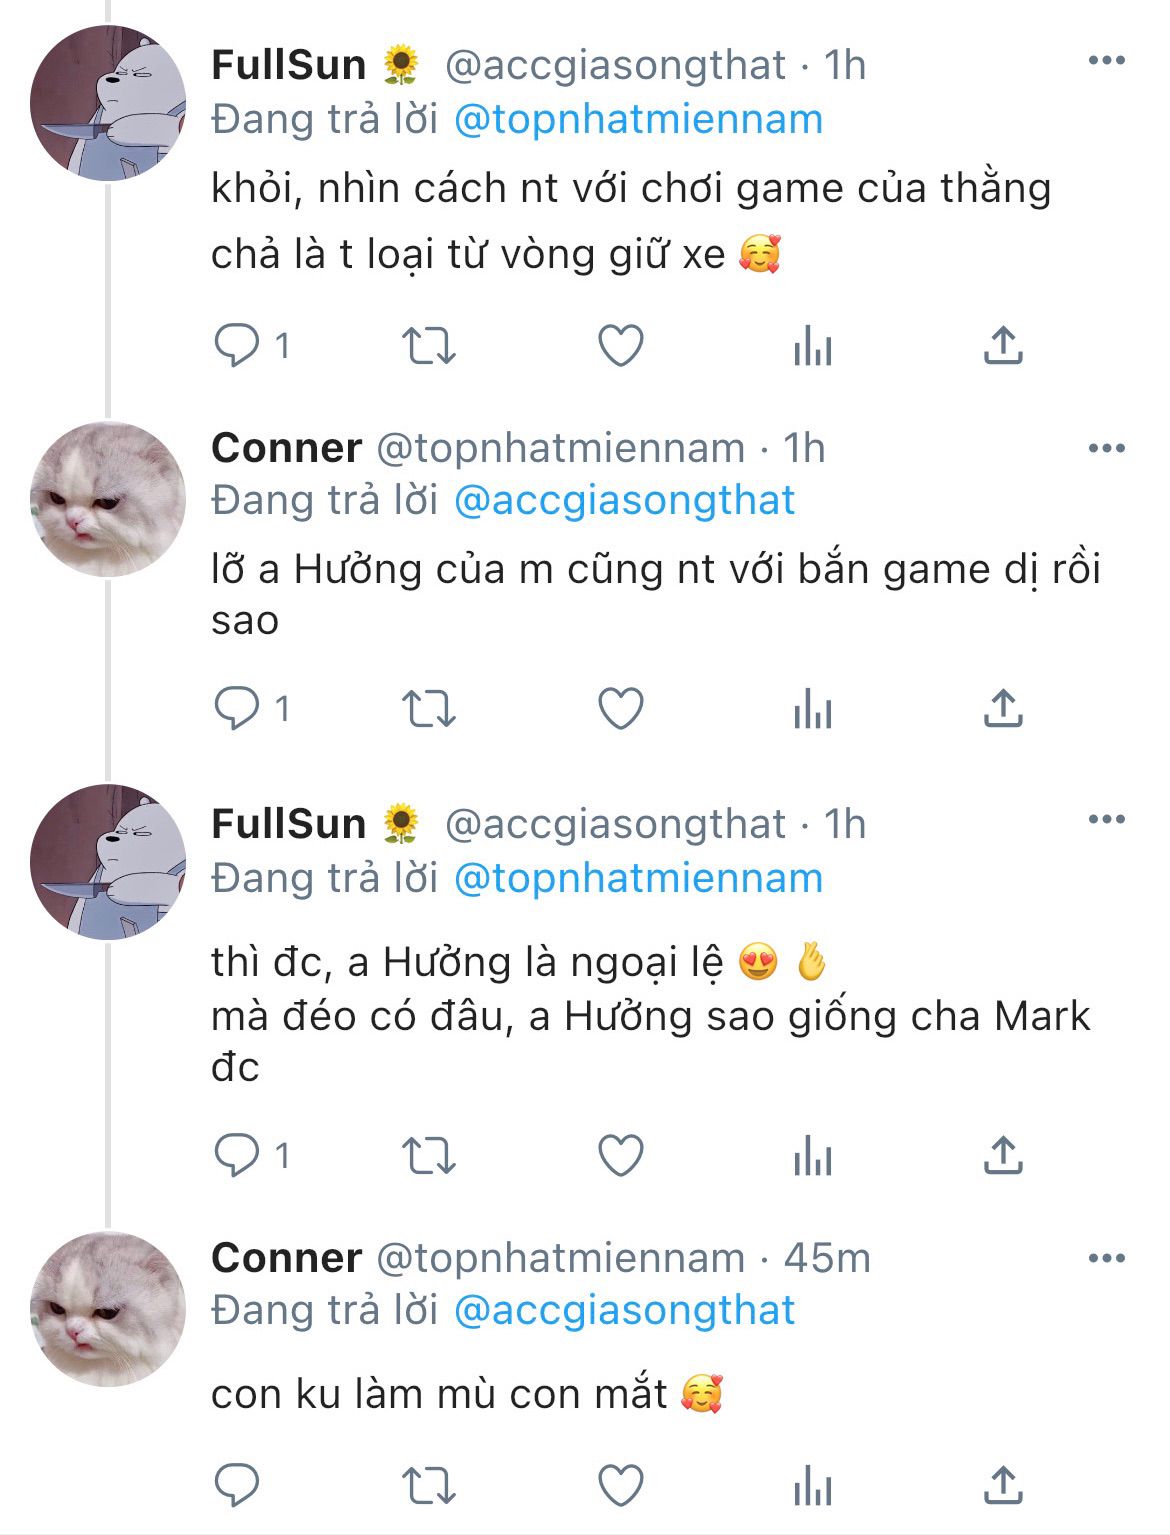Screen dimensions: 1170x1535
Task: Open Conner's cat avatar on the last tweet
Action: [108, 1309]
